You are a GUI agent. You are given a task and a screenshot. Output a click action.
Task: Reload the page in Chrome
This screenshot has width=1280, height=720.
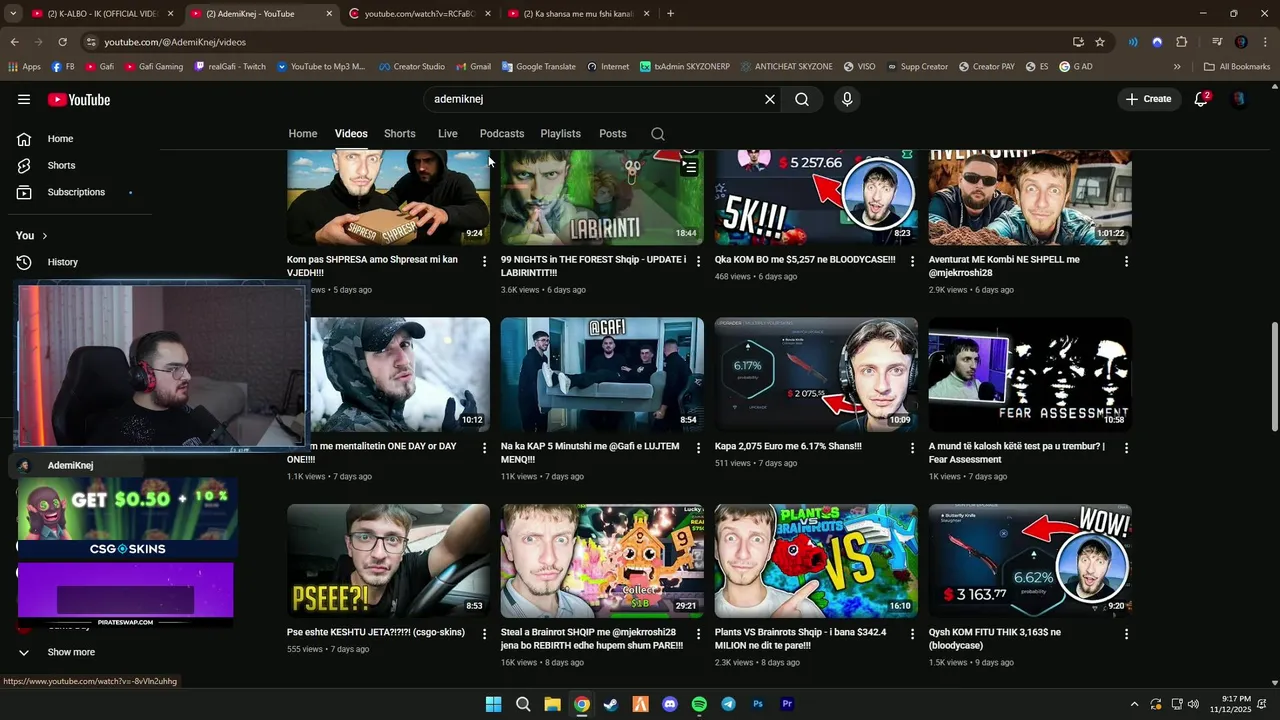(x=62, y=42)
